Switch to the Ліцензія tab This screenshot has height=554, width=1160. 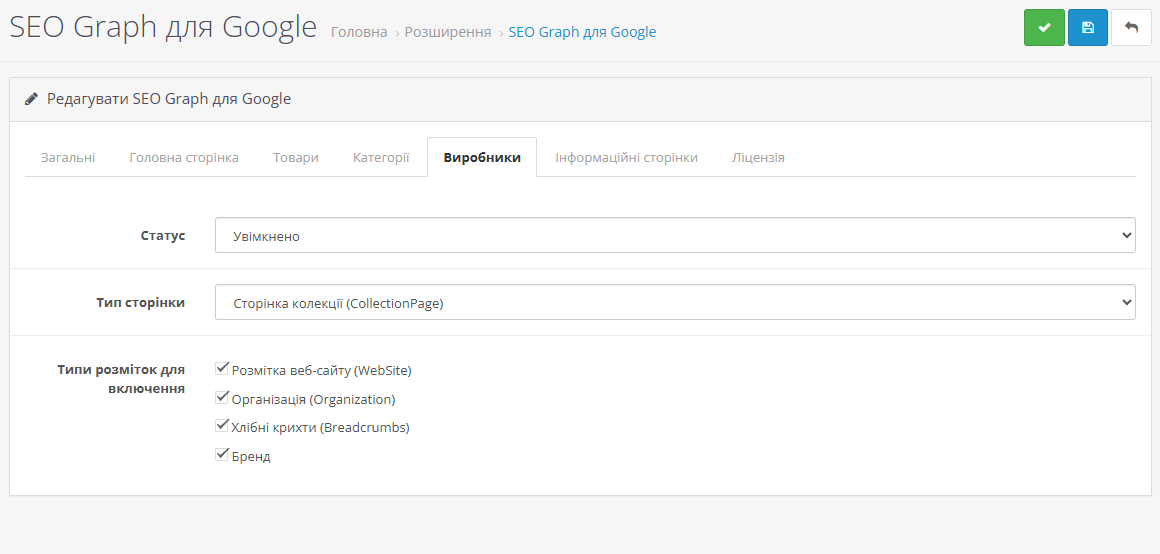tap(758, 158)
